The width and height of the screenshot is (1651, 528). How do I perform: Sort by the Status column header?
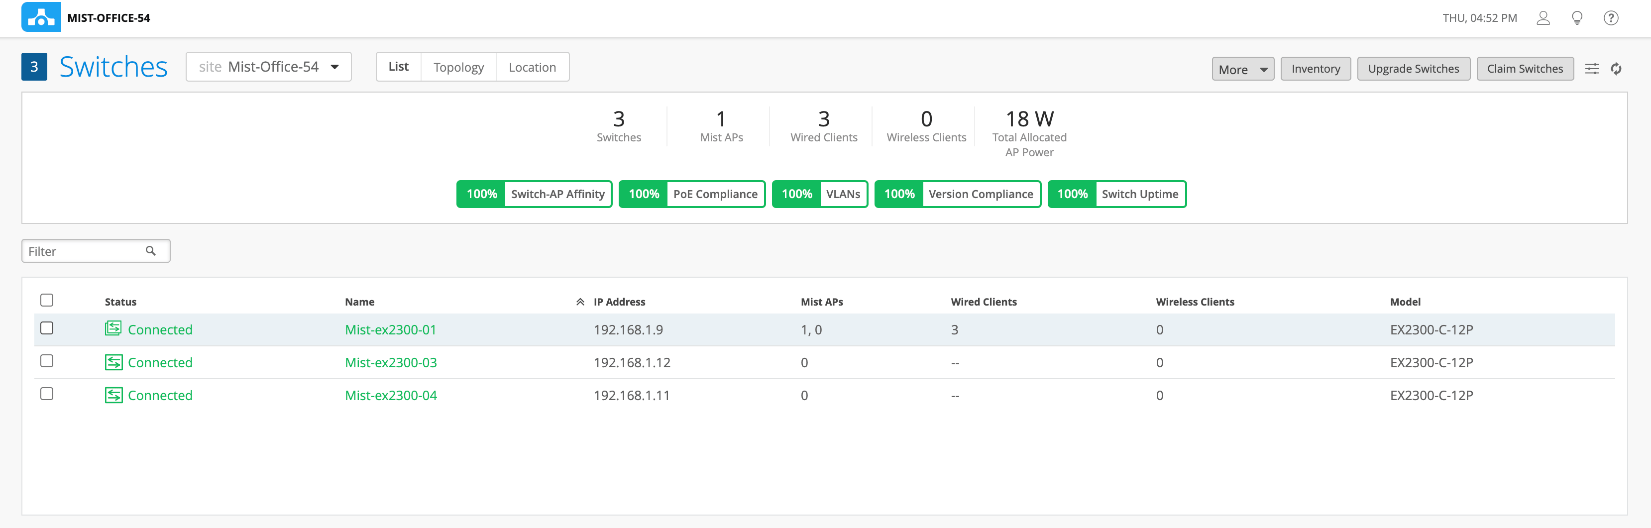pos(120,302)
